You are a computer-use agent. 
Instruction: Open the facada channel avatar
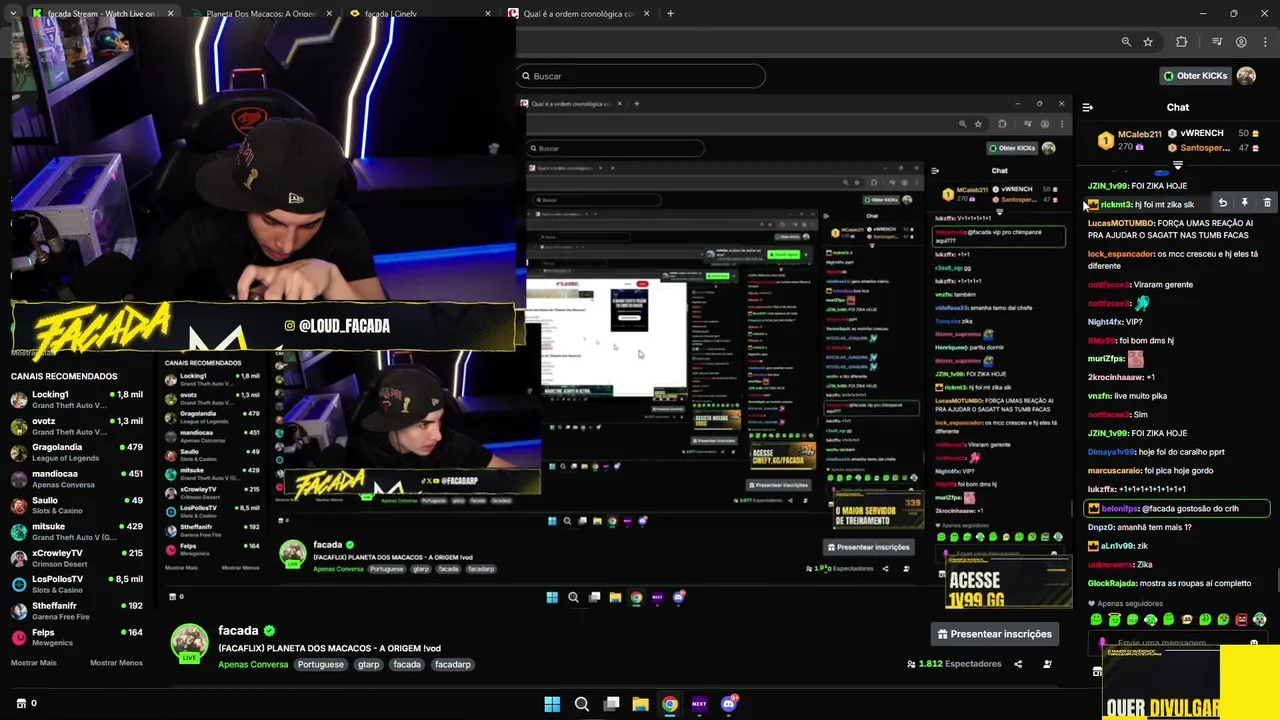pyautogui.click(x=190, y=643)
